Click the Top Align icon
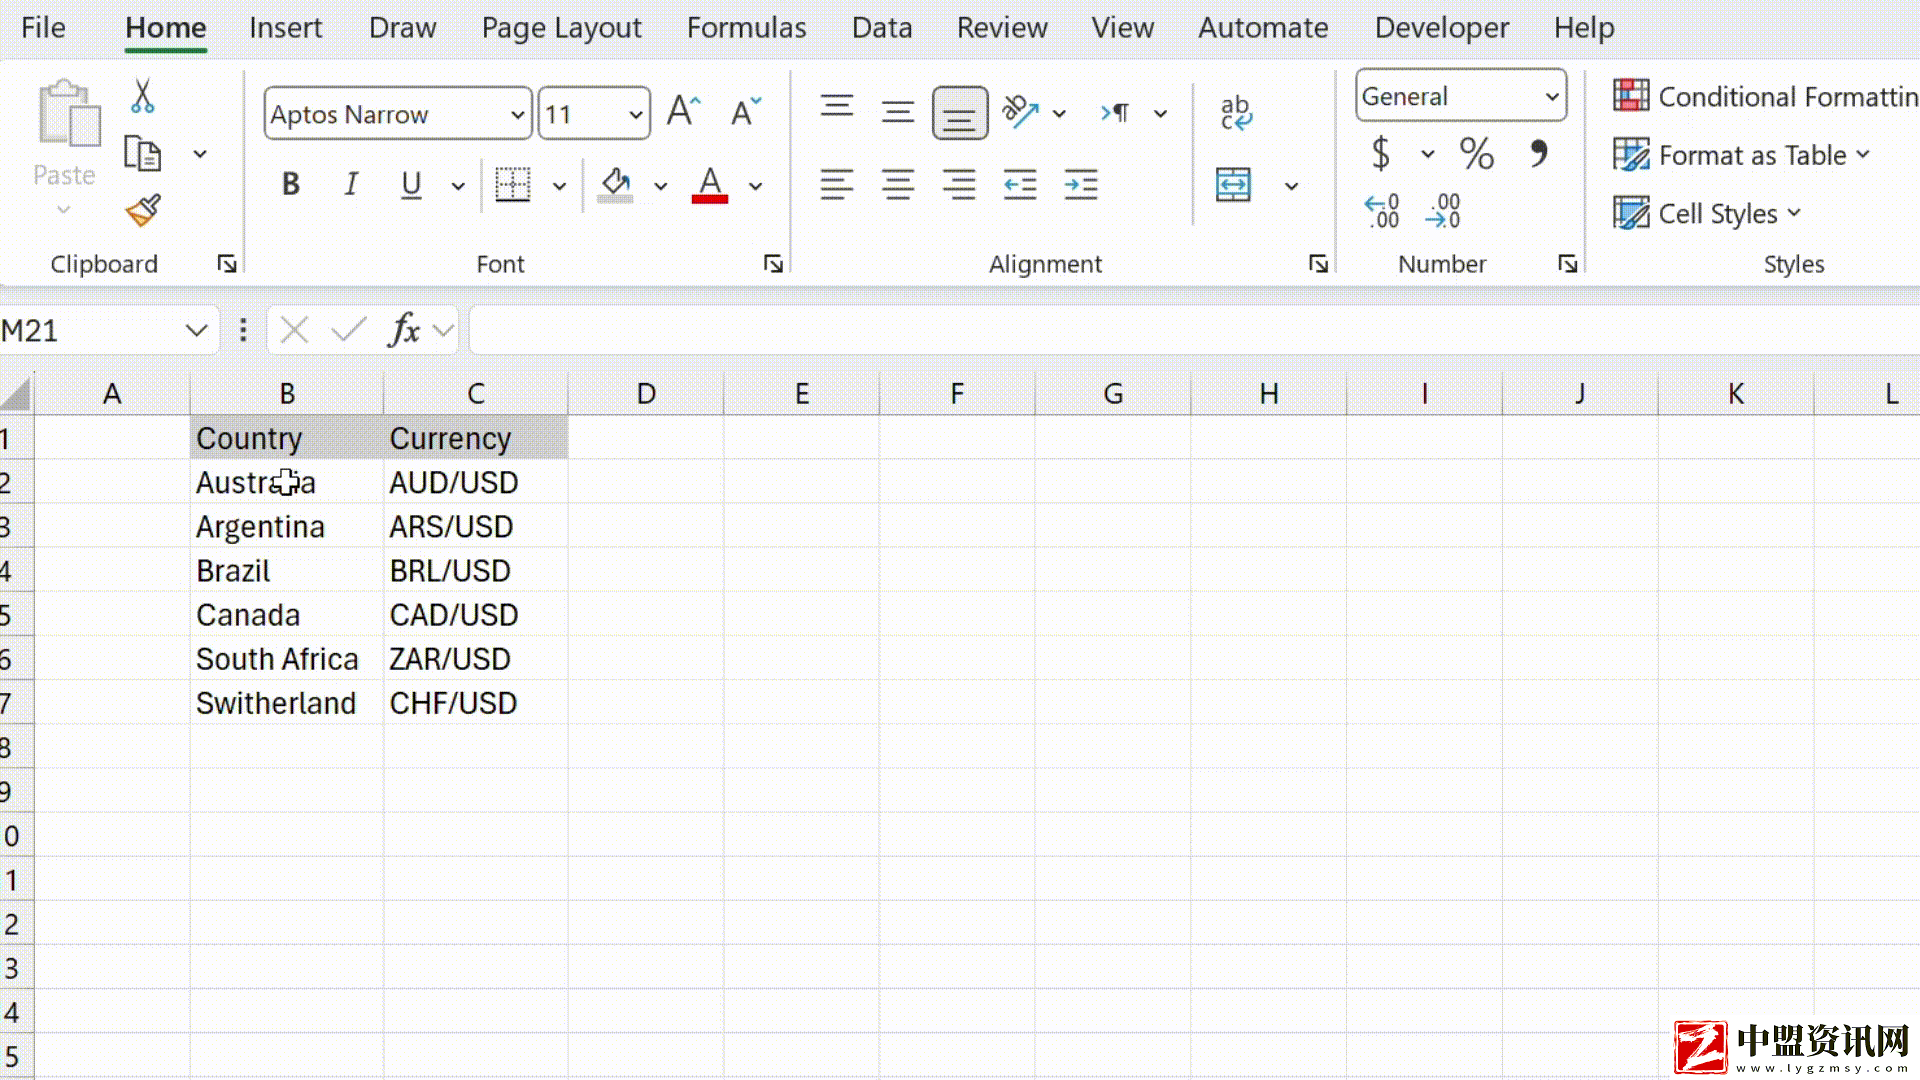 click(837, 106)
